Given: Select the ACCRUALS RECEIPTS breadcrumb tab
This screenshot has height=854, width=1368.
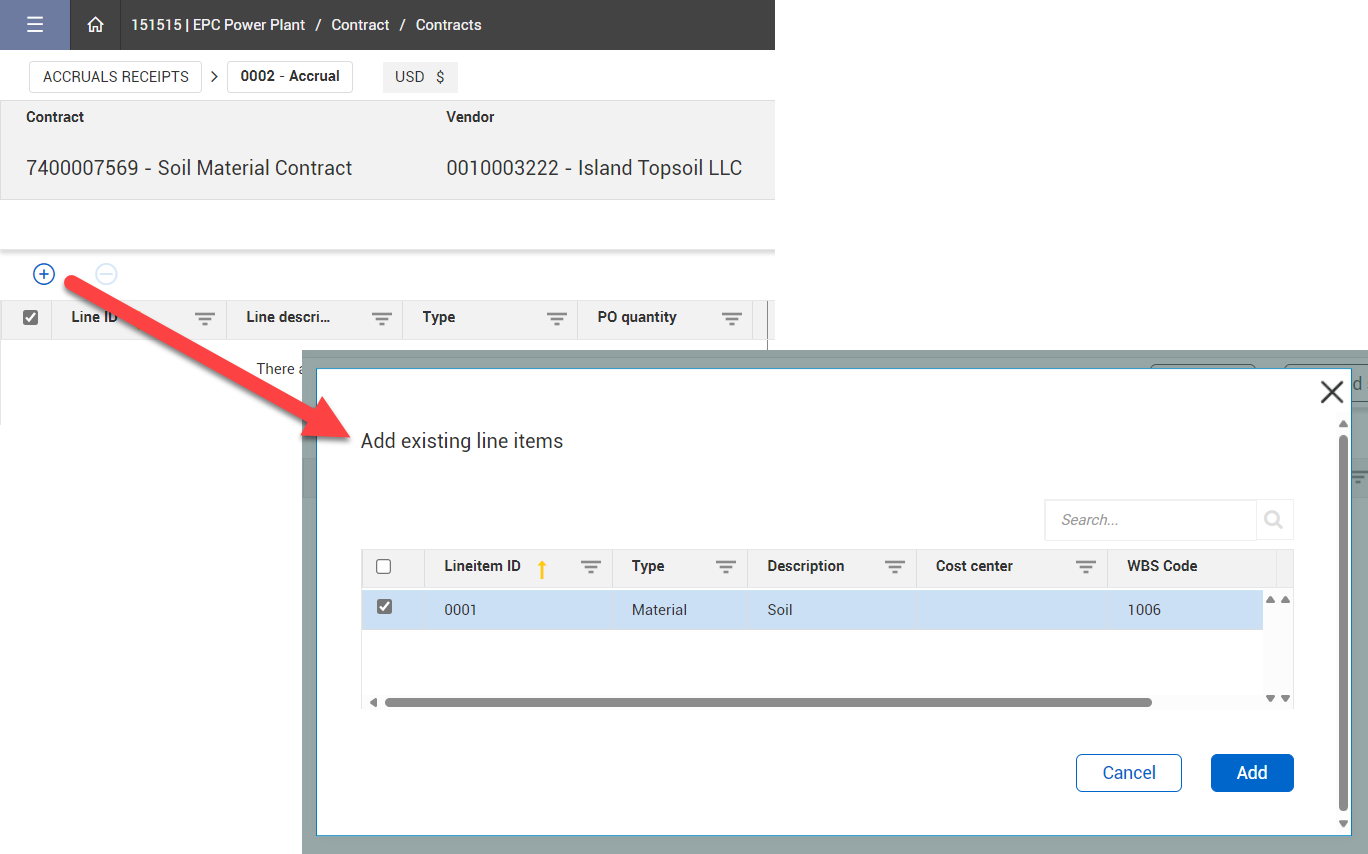Looking at the screenshot, I should 116,77.
